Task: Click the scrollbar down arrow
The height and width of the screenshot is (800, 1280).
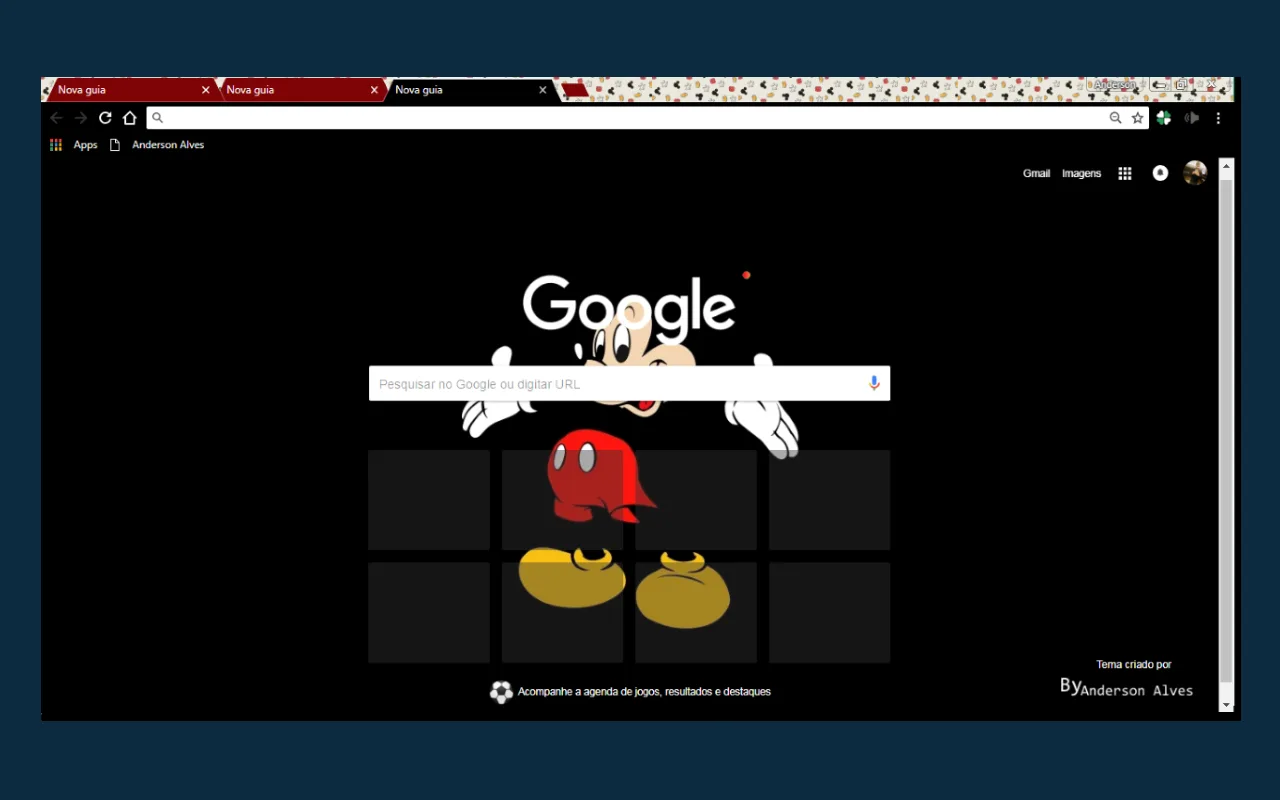Action: (x=1226, y=705)
